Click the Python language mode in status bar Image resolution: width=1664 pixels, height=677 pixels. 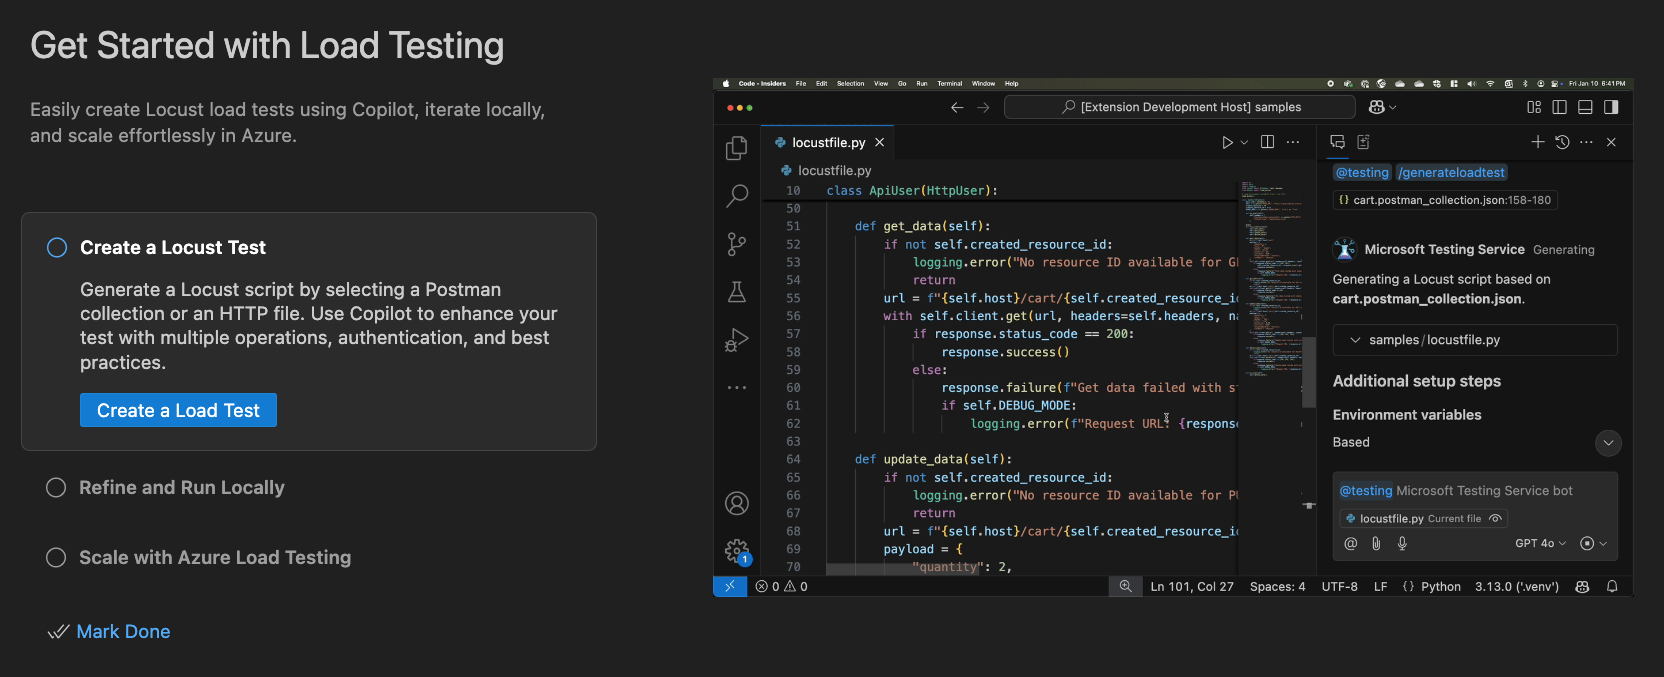[x=1440, y=586]
